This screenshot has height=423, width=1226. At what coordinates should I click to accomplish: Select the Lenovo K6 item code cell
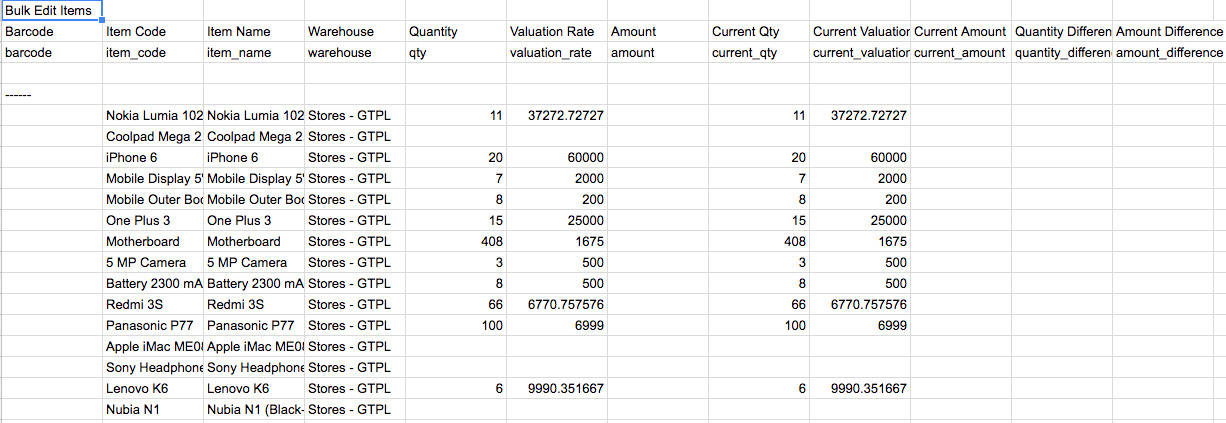(x=152, y=389)
